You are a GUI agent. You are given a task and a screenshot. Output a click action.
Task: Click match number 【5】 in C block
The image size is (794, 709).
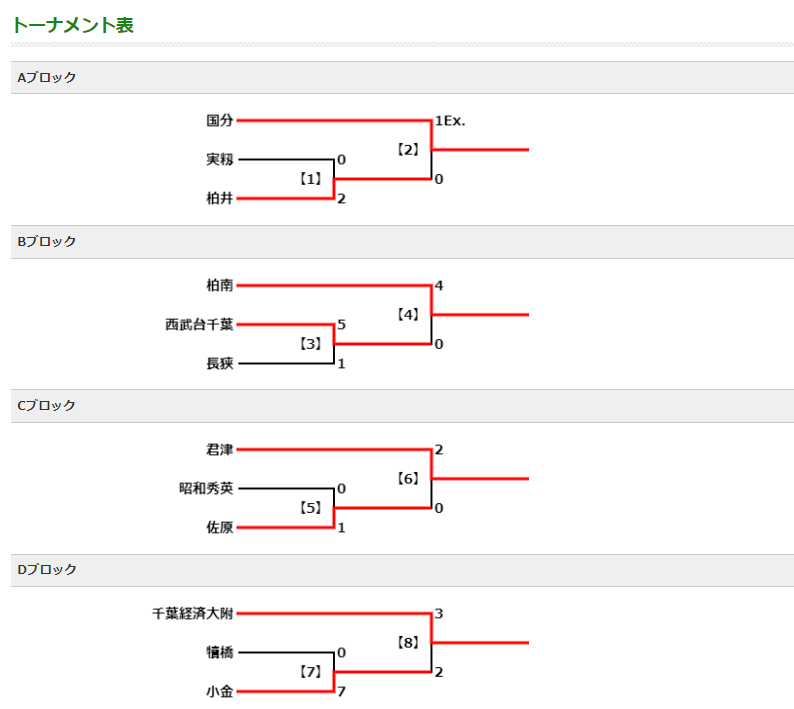[x=310, y=508]
